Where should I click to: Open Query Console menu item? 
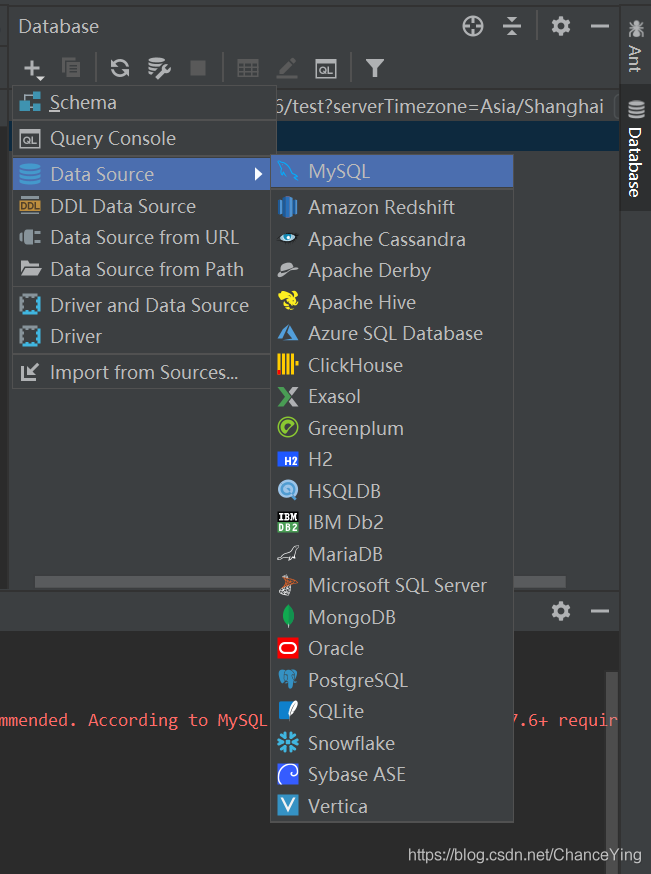pyautogui.click(x=112, y=139)
